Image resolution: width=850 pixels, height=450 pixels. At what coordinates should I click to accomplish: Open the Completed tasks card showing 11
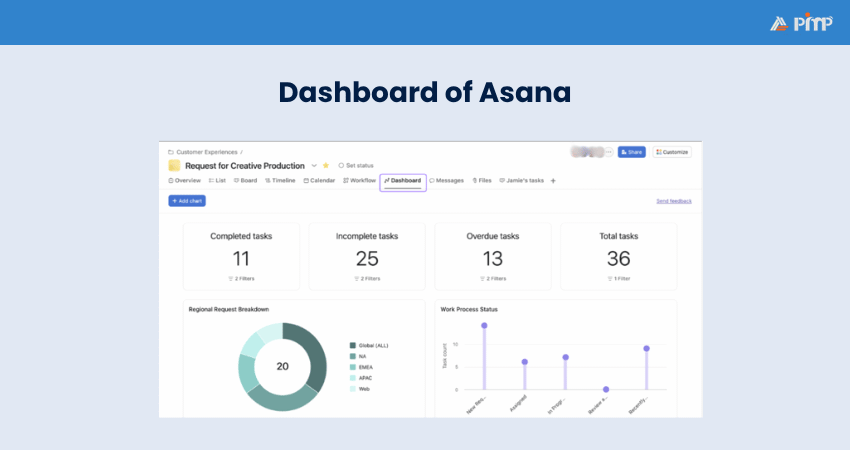(241, 256)
